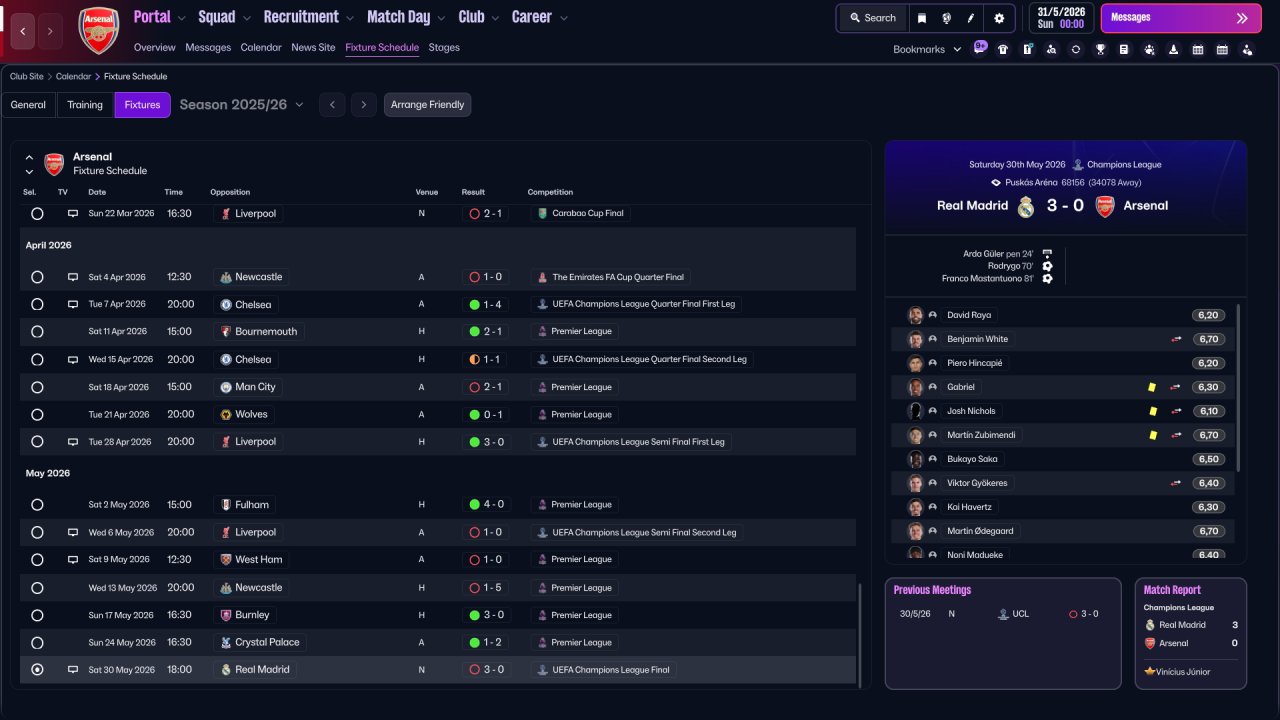Screen dimensions: 1280x720
Task: Open the Overview sub-tab
Action: click(x=154, y=47)
